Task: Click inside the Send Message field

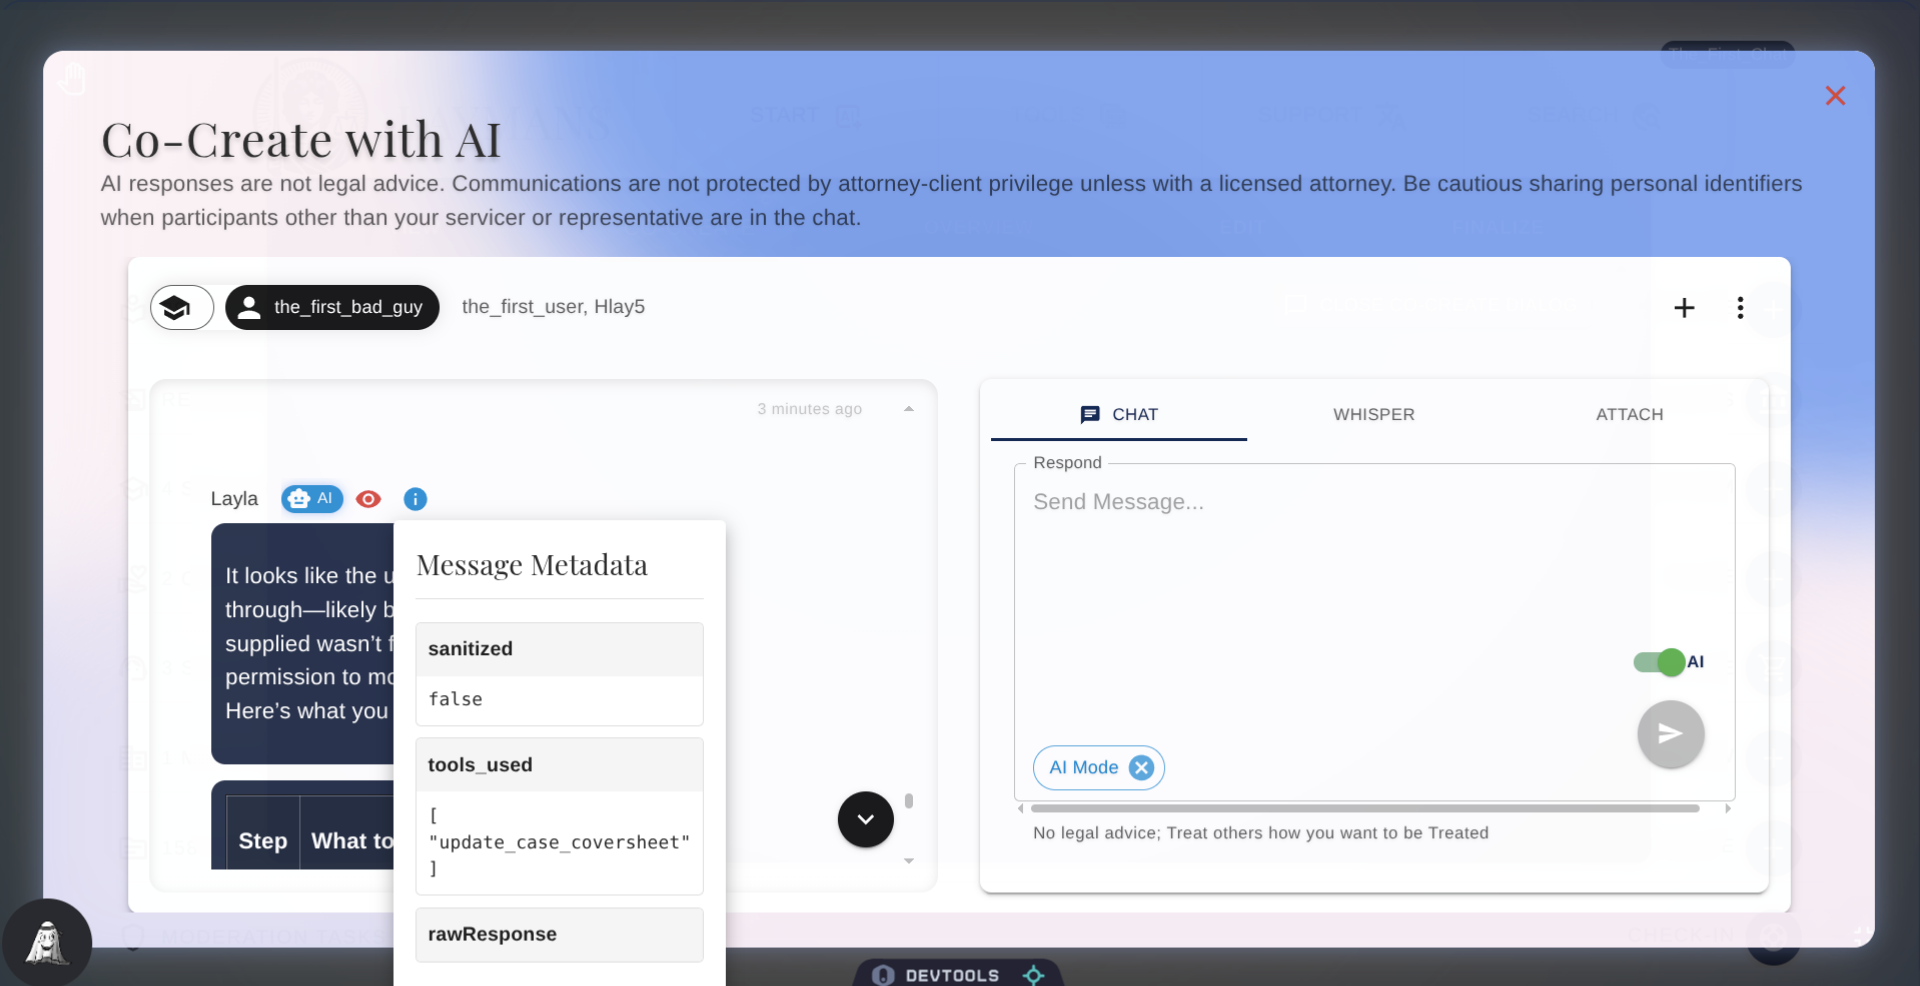Action: [1300, 560]
